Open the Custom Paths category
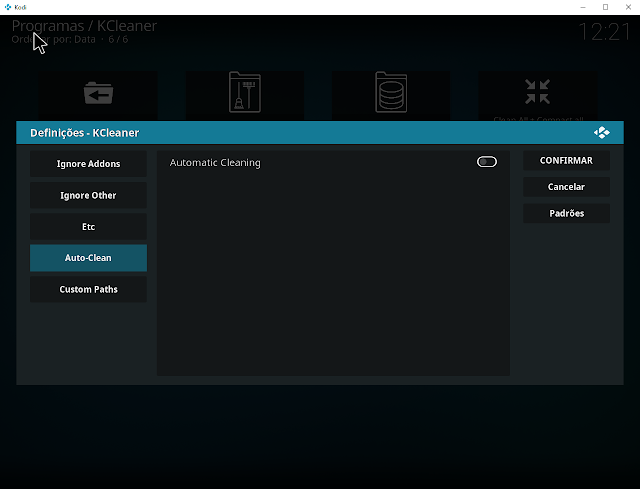 88,289
